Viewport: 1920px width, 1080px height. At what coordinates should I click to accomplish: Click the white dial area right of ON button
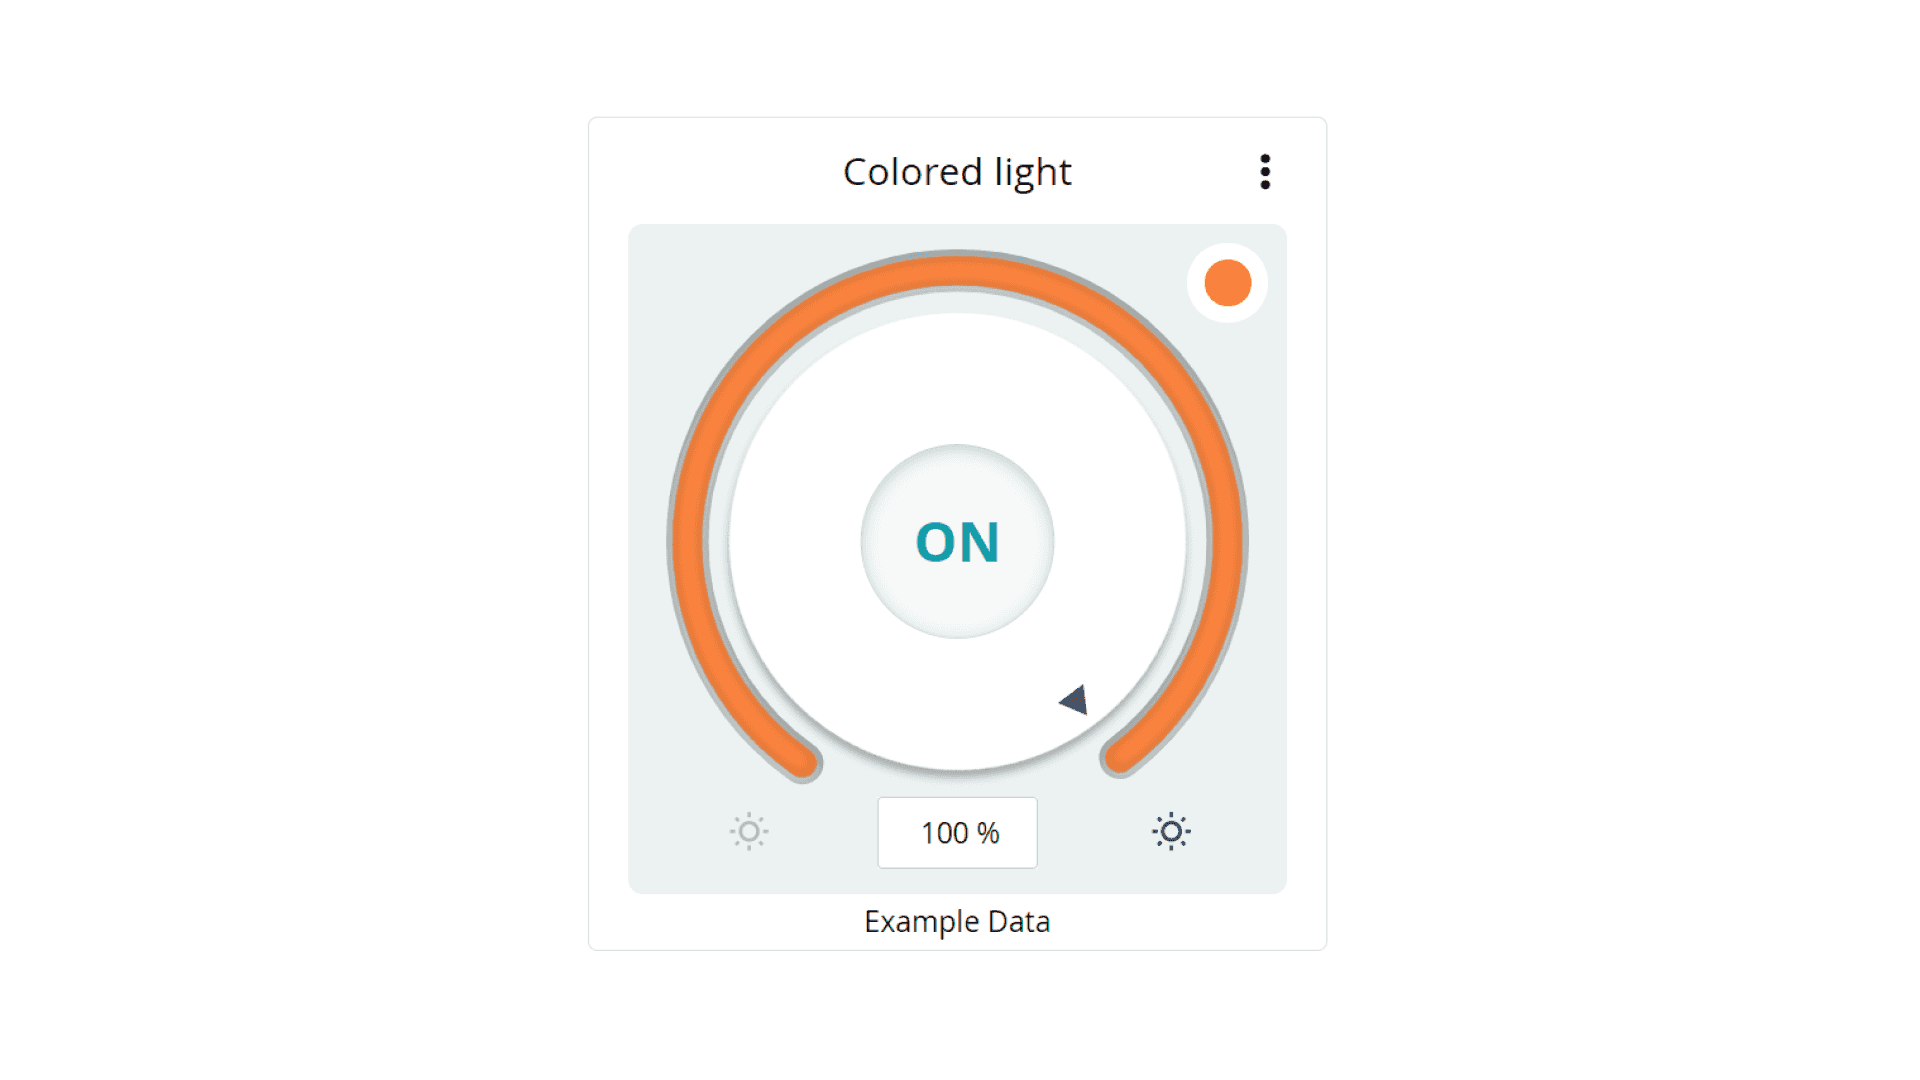[1120, 541]
